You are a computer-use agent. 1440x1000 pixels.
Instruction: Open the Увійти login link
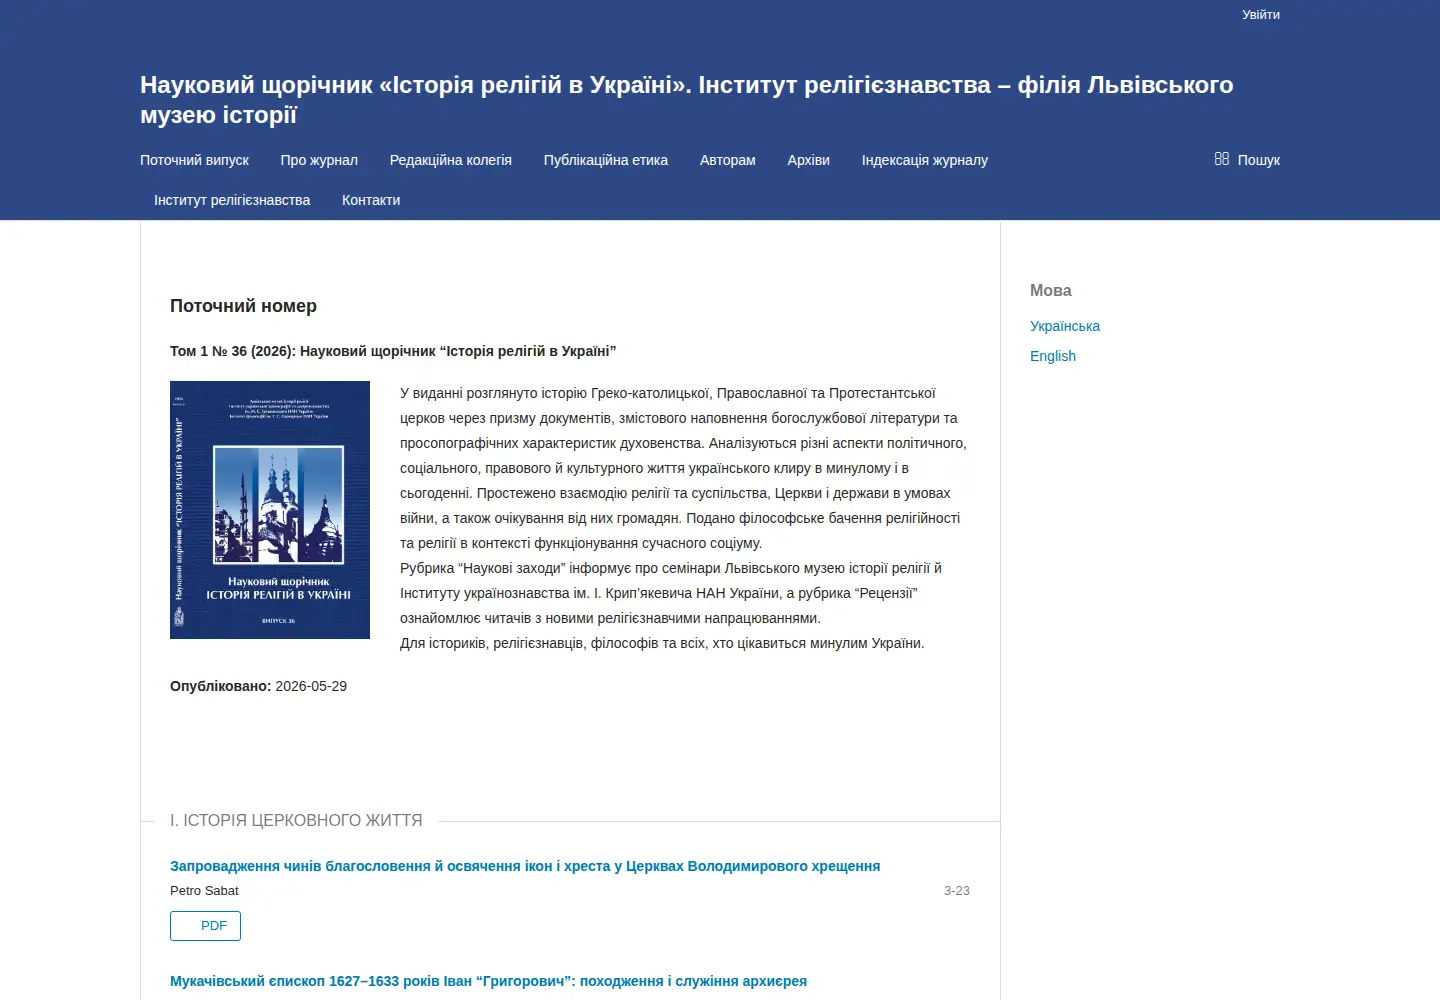coord(1261,15)
